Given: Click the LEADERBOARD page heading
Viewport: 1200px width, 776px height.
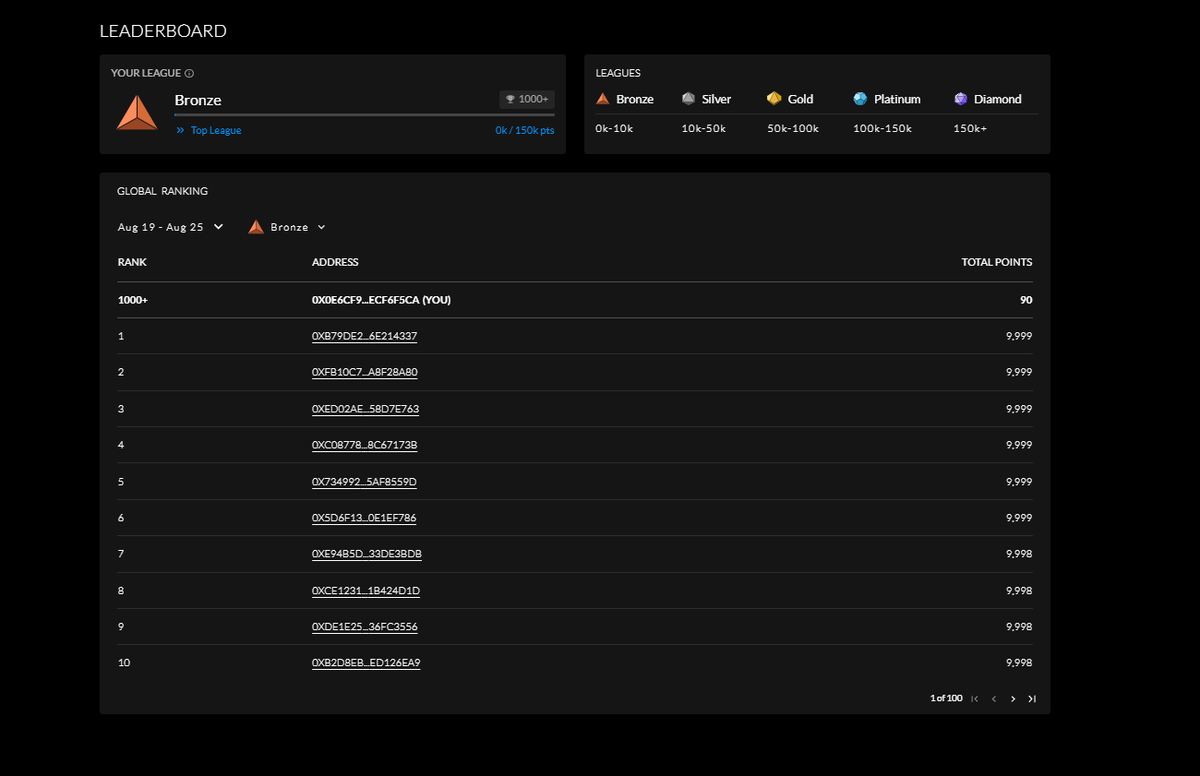Looking at the screenshot, I should click(x=163, y=31).
